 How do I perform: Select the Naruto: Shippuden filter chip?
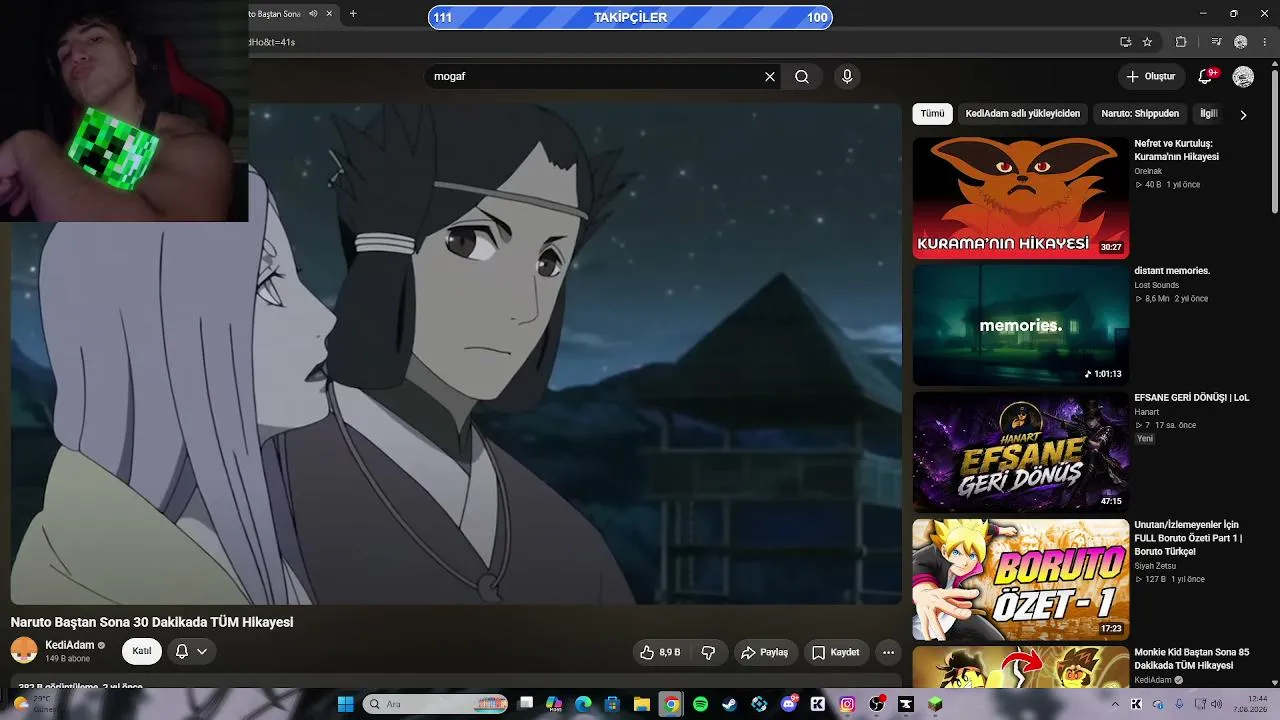click(1140, 114)
